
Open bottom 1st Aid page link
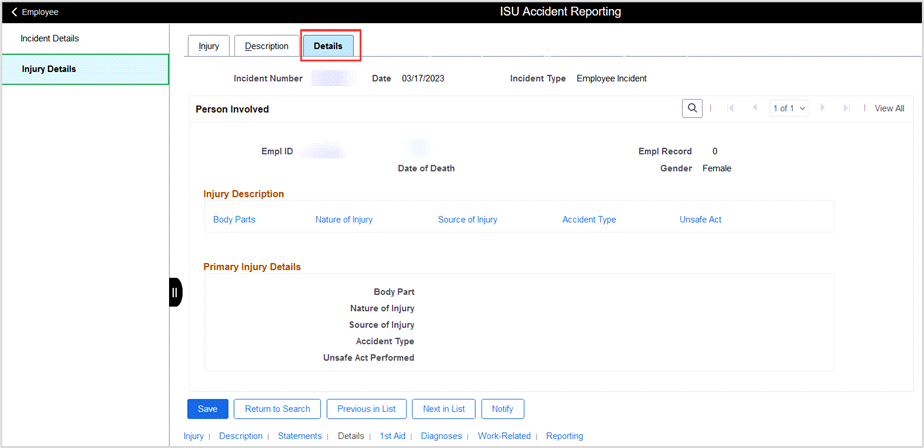pos(392,436)
